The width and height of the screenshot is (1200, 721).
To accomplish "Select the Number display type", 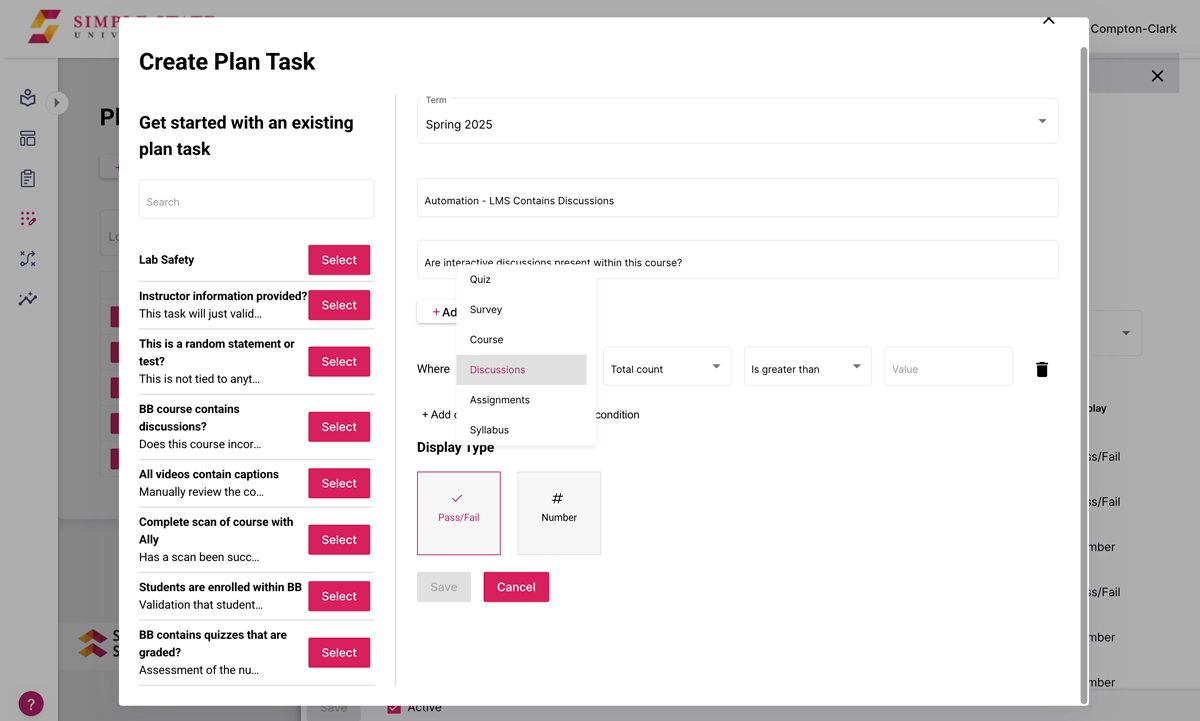I will [x=558, y=512].
